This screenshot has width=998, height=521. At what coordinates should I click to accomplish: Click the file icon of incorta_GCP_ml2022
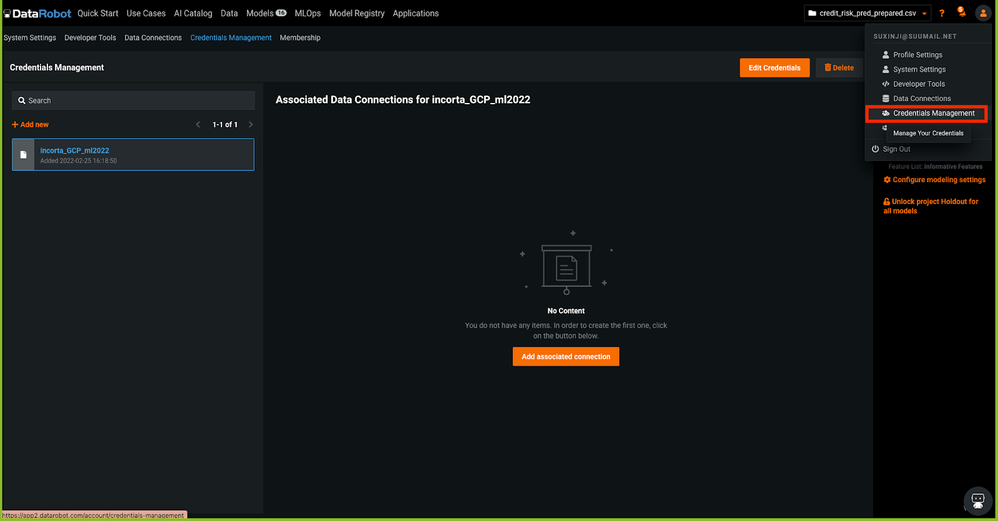pos(24,155)
